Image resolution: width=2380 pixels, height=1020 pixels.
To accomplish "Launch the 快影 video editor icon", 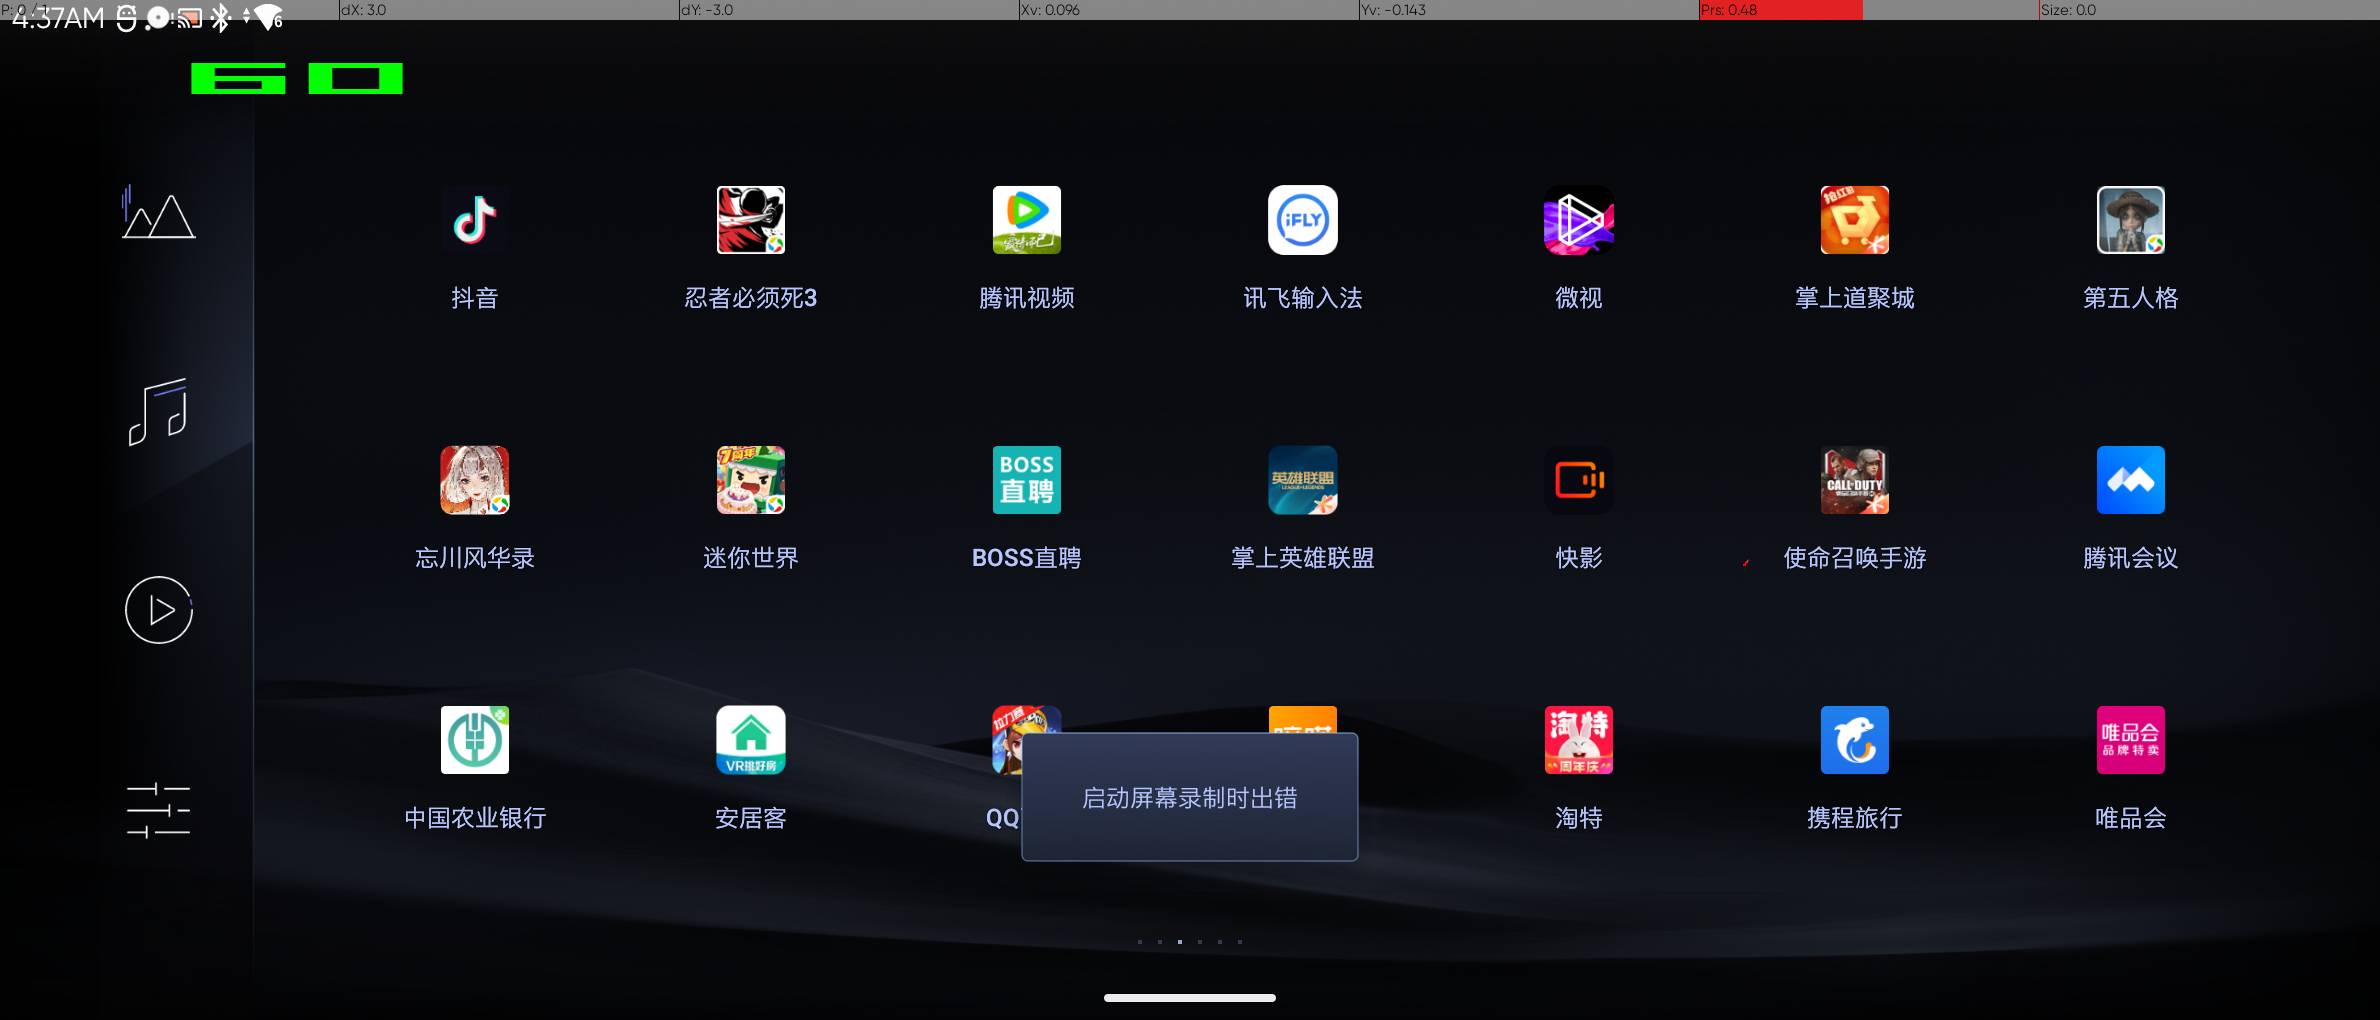I will tap(1579, 480).
